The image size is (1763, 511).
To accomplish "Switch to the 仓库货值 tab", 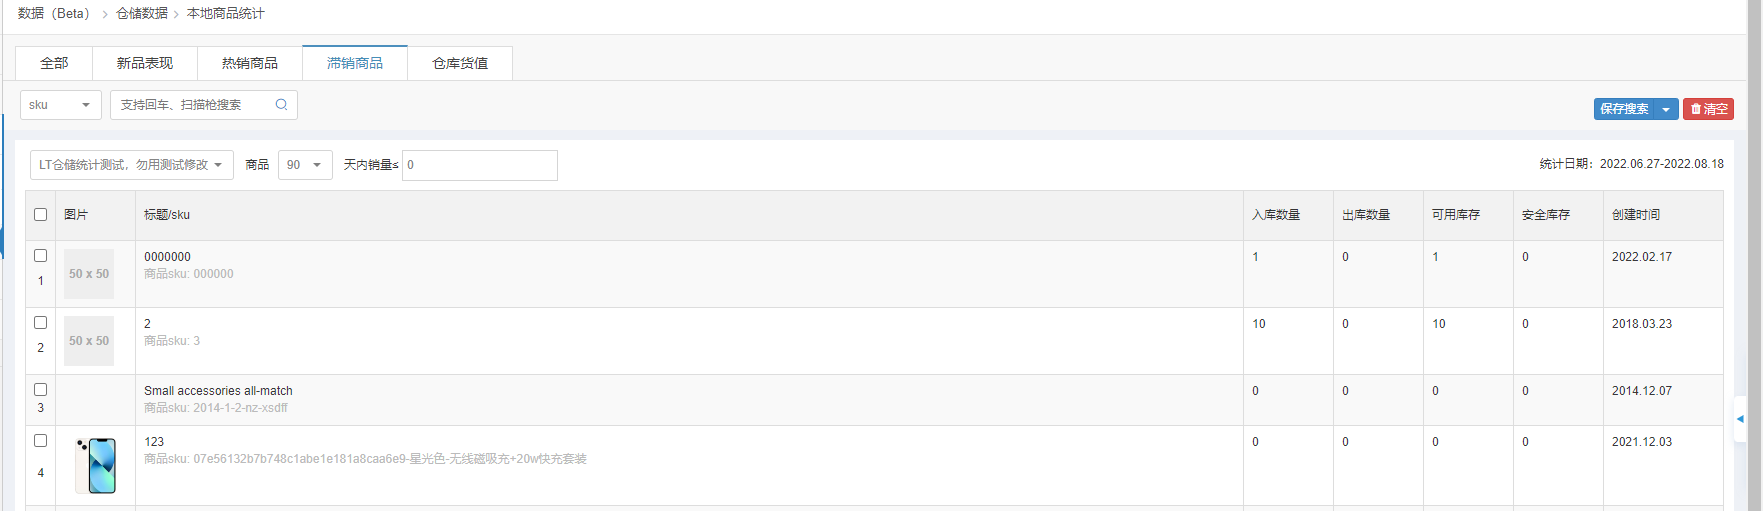I will click(x=460, y=63).
